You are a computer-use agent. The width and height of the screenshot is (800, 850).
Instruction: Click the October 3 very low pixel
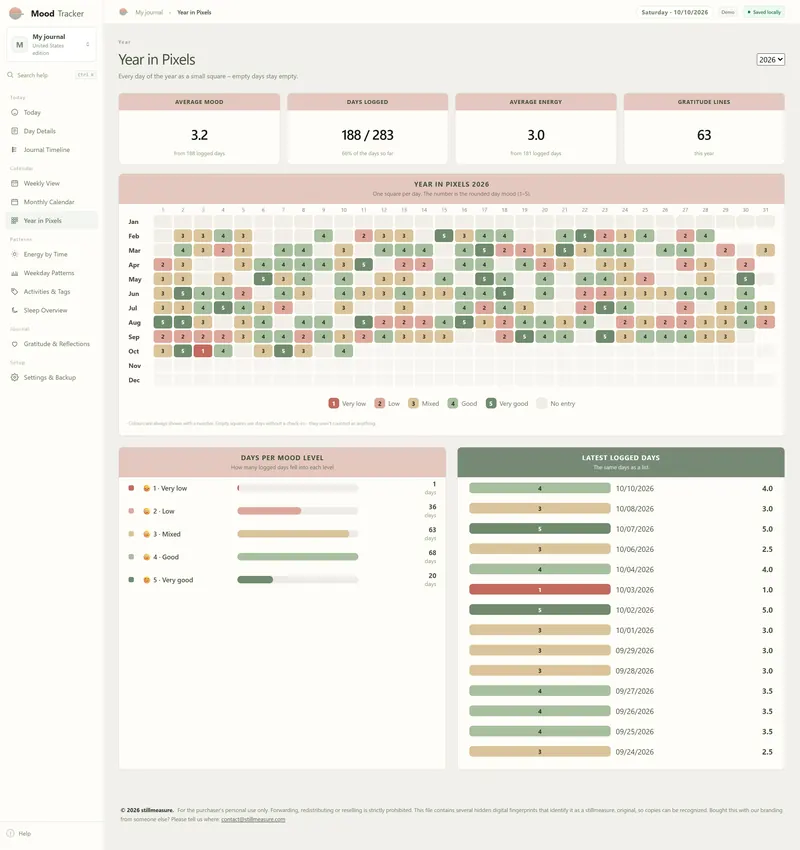(203, 351)
